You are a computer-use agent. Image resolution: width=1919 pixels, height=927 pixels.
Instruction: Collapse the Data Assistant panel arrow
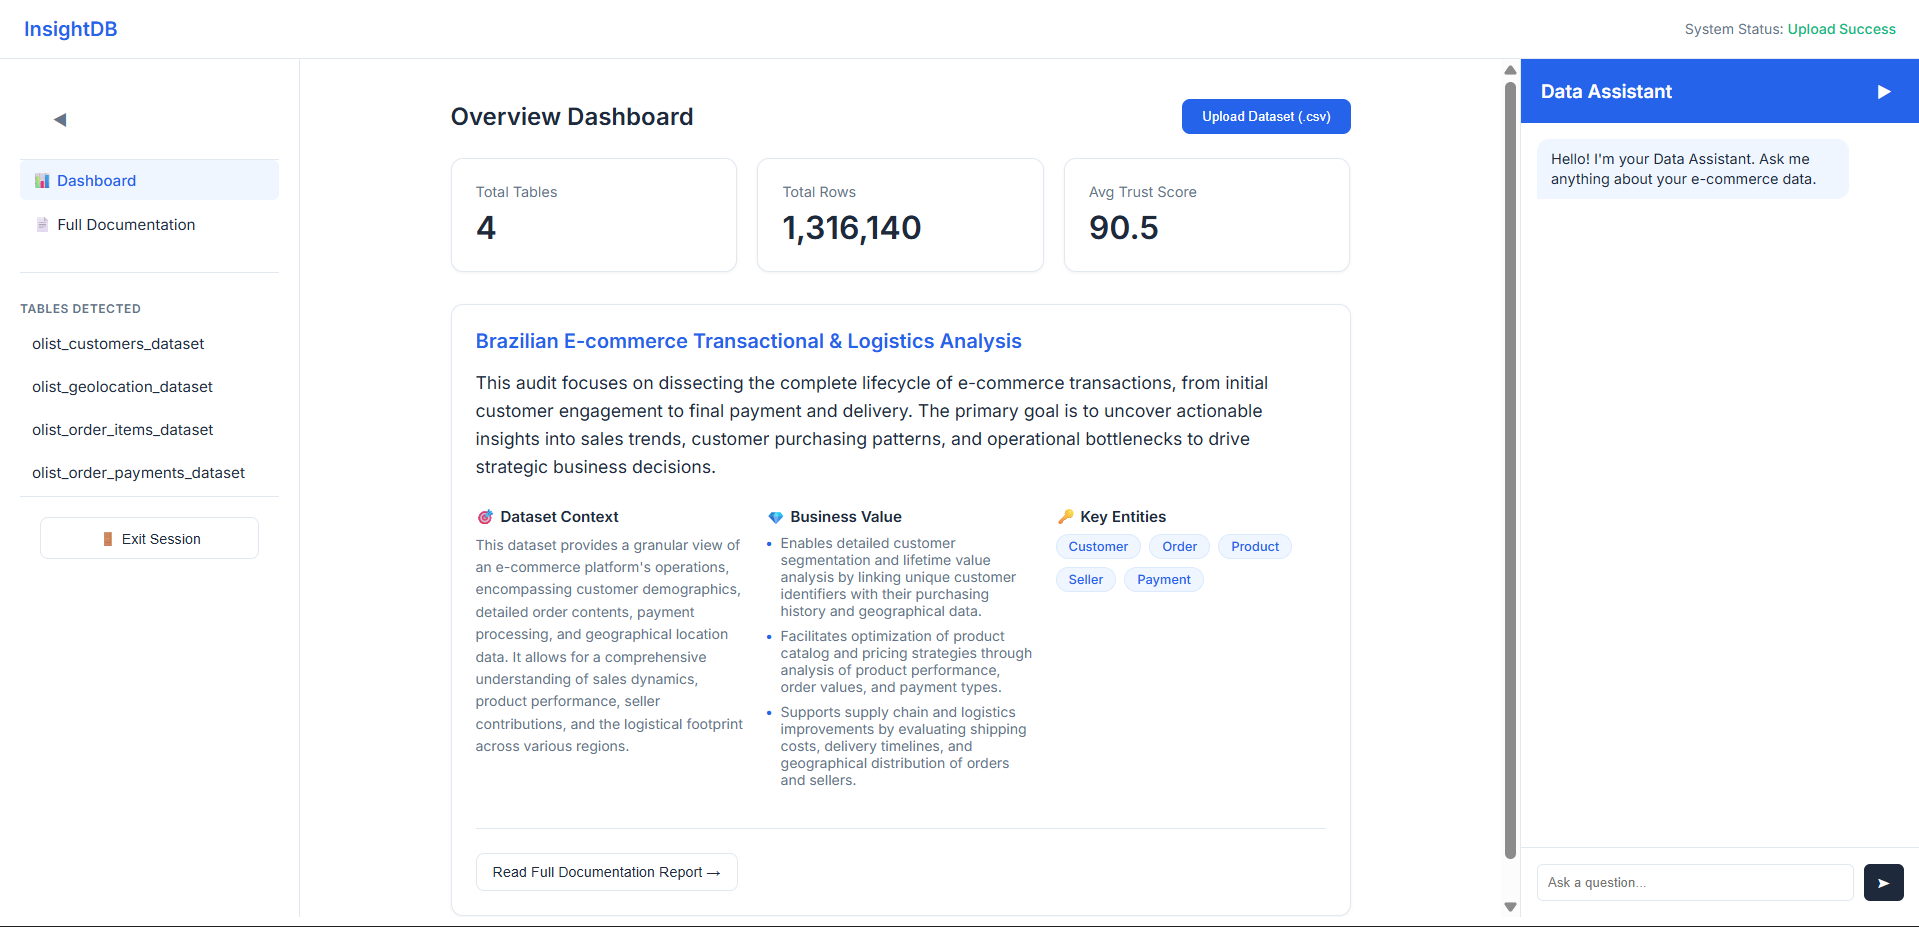tap(1884, 91)
